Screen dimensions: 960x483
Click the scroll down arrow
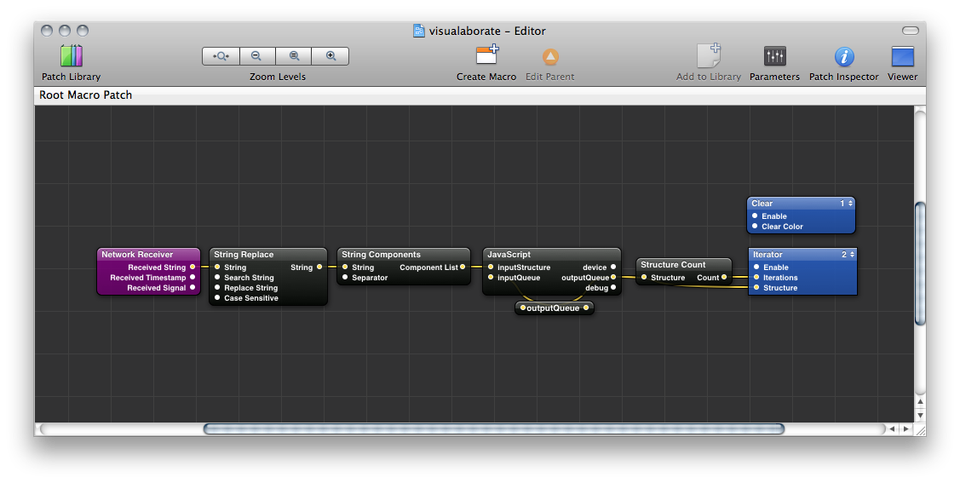click(x=920, y=415)
